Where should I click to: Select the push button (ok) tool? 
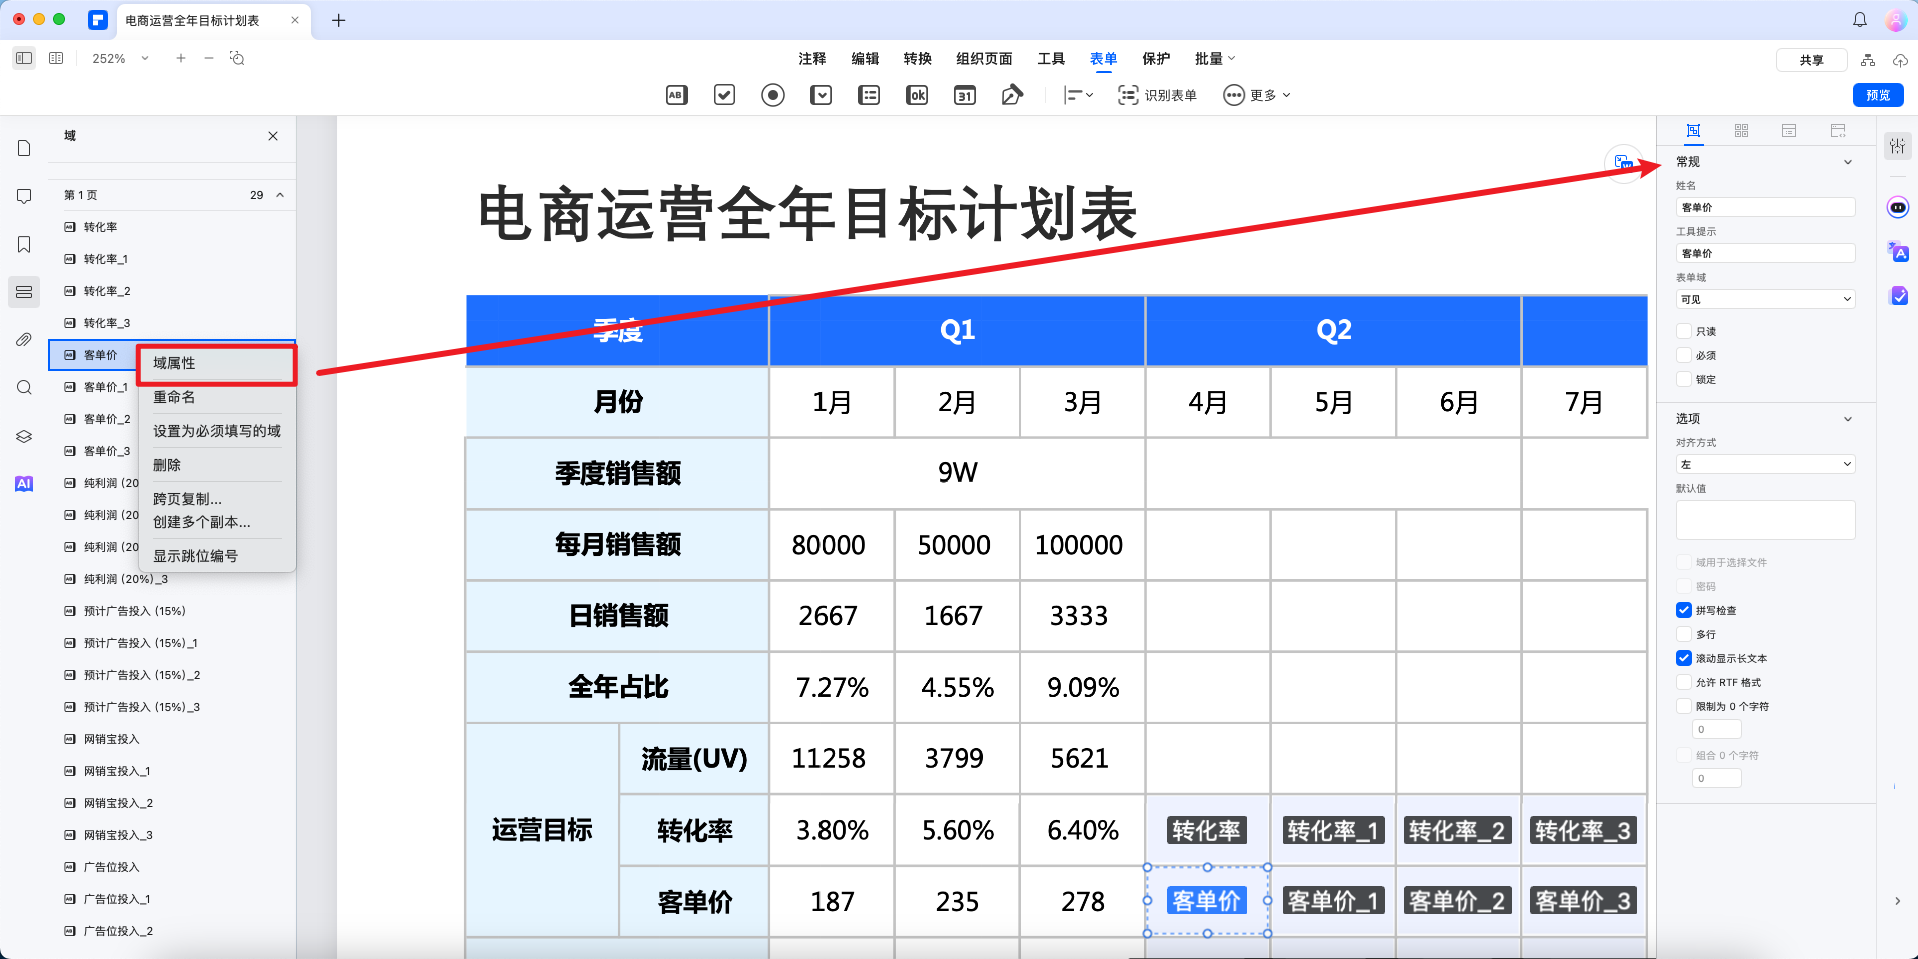(916, 95)
